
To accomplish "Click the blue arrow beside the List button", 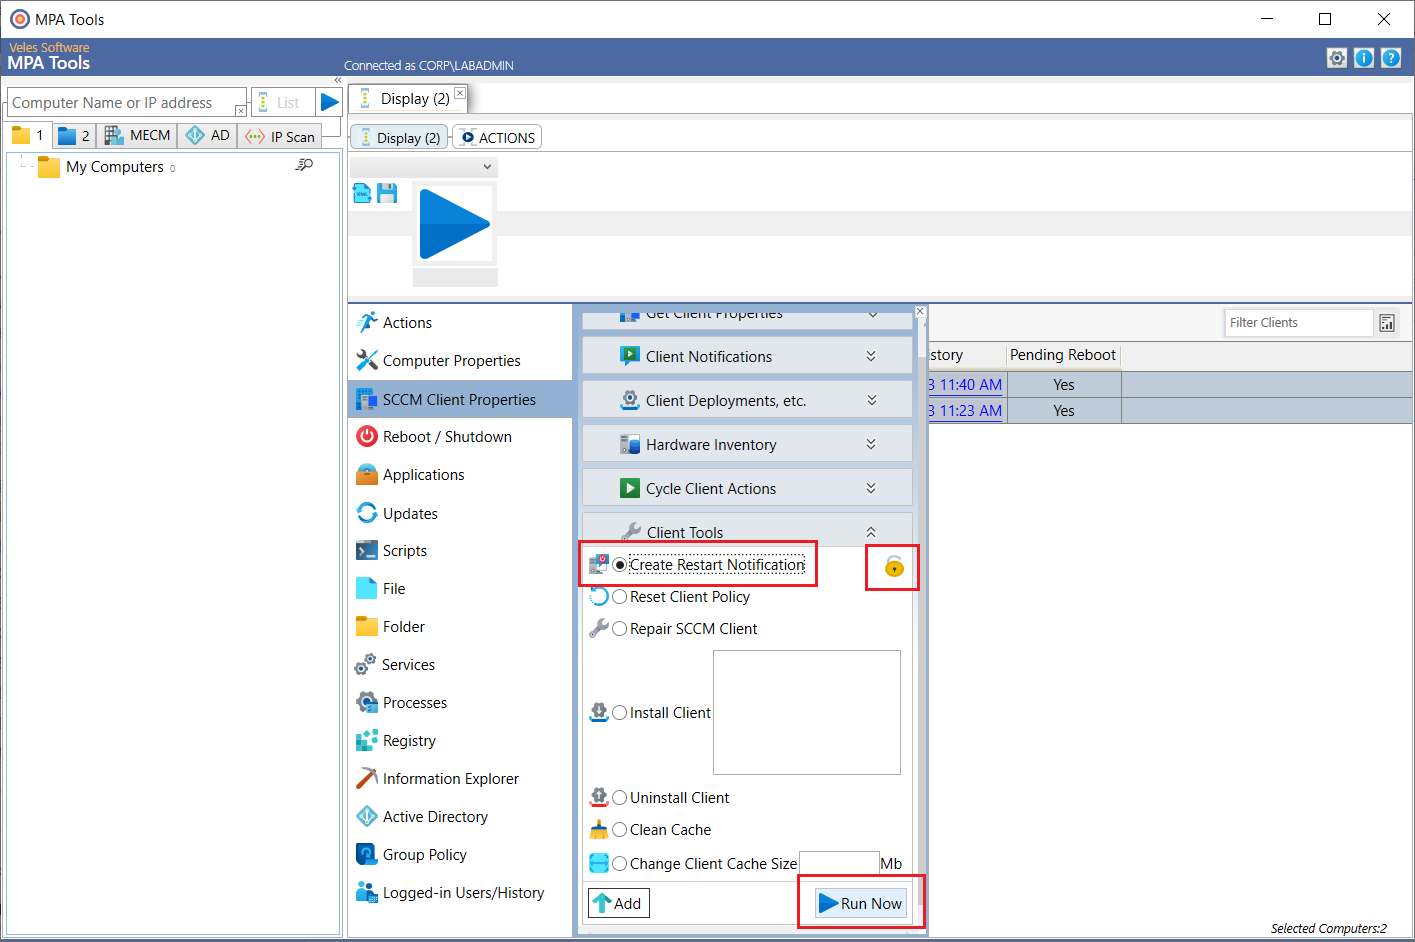I will tap(330, 102).
